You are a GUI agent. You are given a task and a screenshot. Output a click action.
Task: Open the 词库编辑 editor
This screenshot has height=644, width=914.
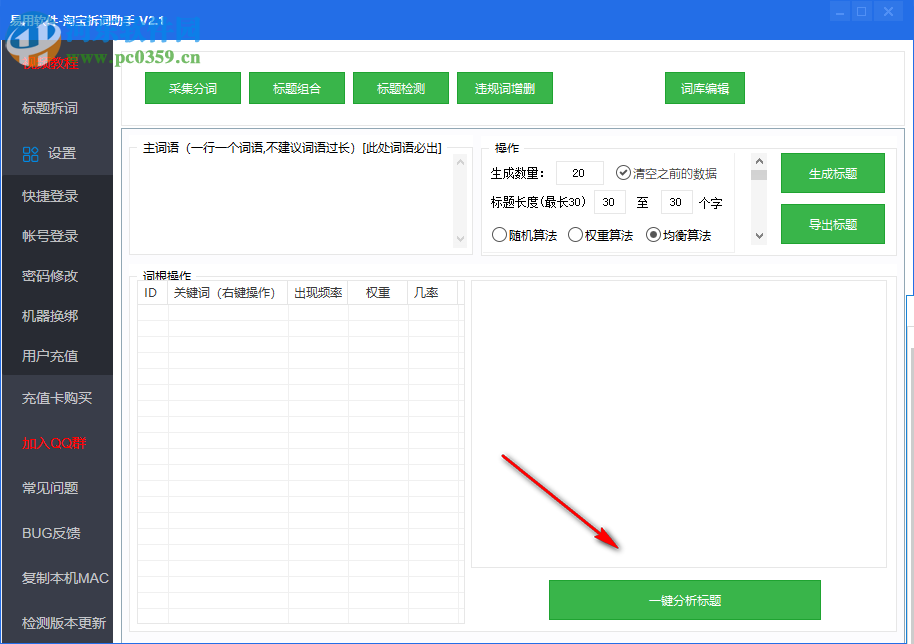[x=704, y=87]
